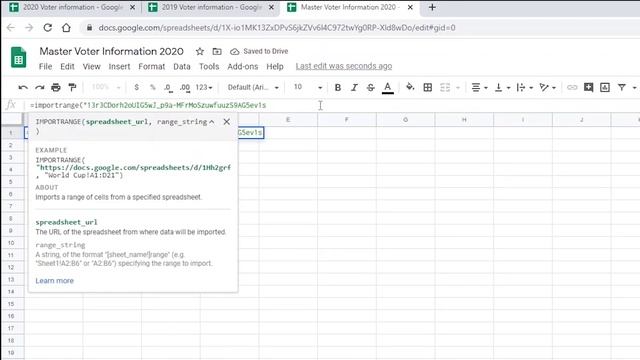Open the Tools menu
Viewport: 640px width, 360px height.
click(209, 67)
